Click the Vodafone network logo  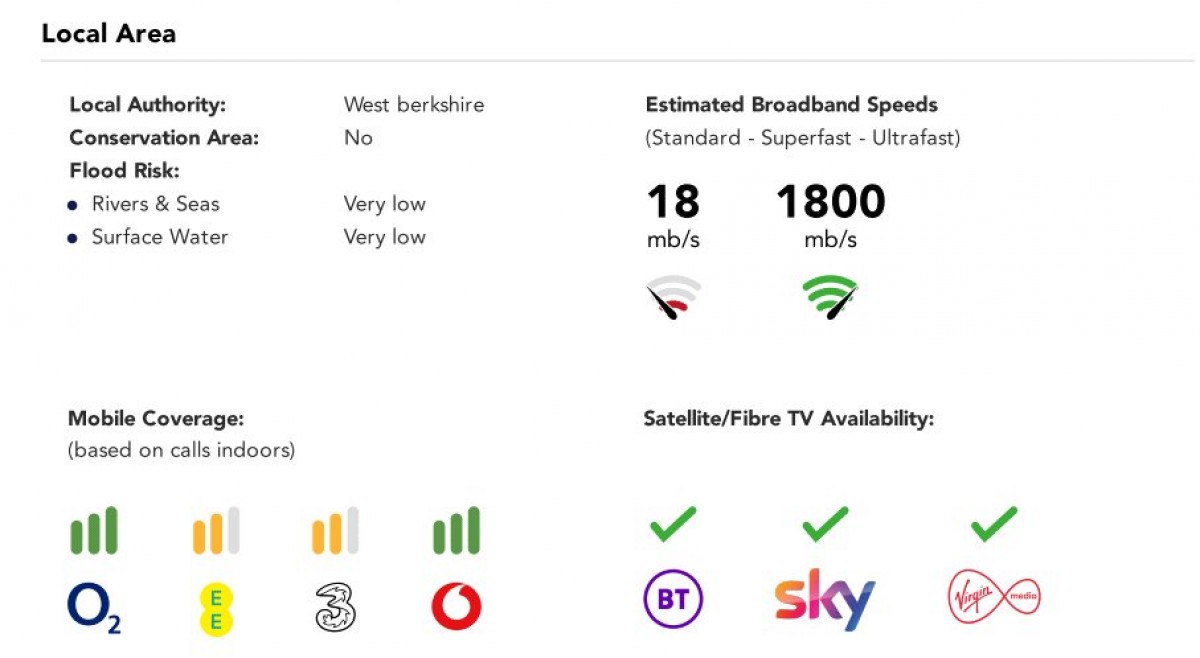coord(456,608)
